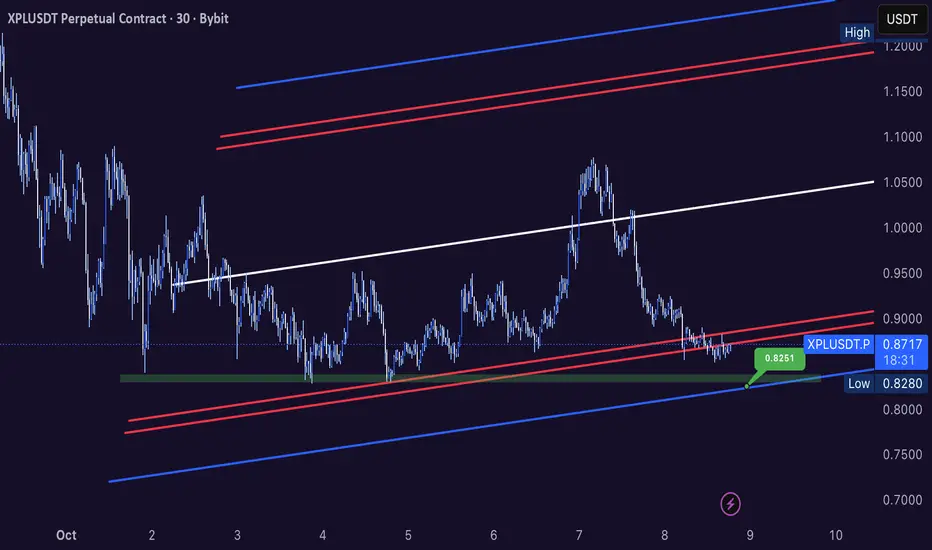The height and width of the screenshot is (550, 932).
Task: Click the Oct date label on time axis
Action: coord(66,535)
